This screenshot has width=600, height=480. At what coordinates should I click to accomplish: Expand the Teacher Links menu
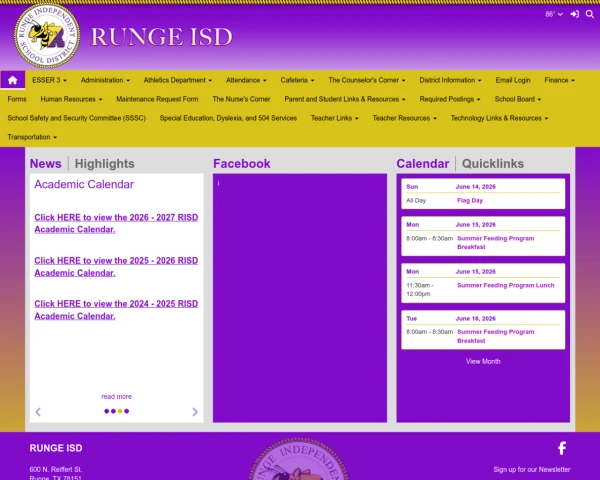point(334,118)
